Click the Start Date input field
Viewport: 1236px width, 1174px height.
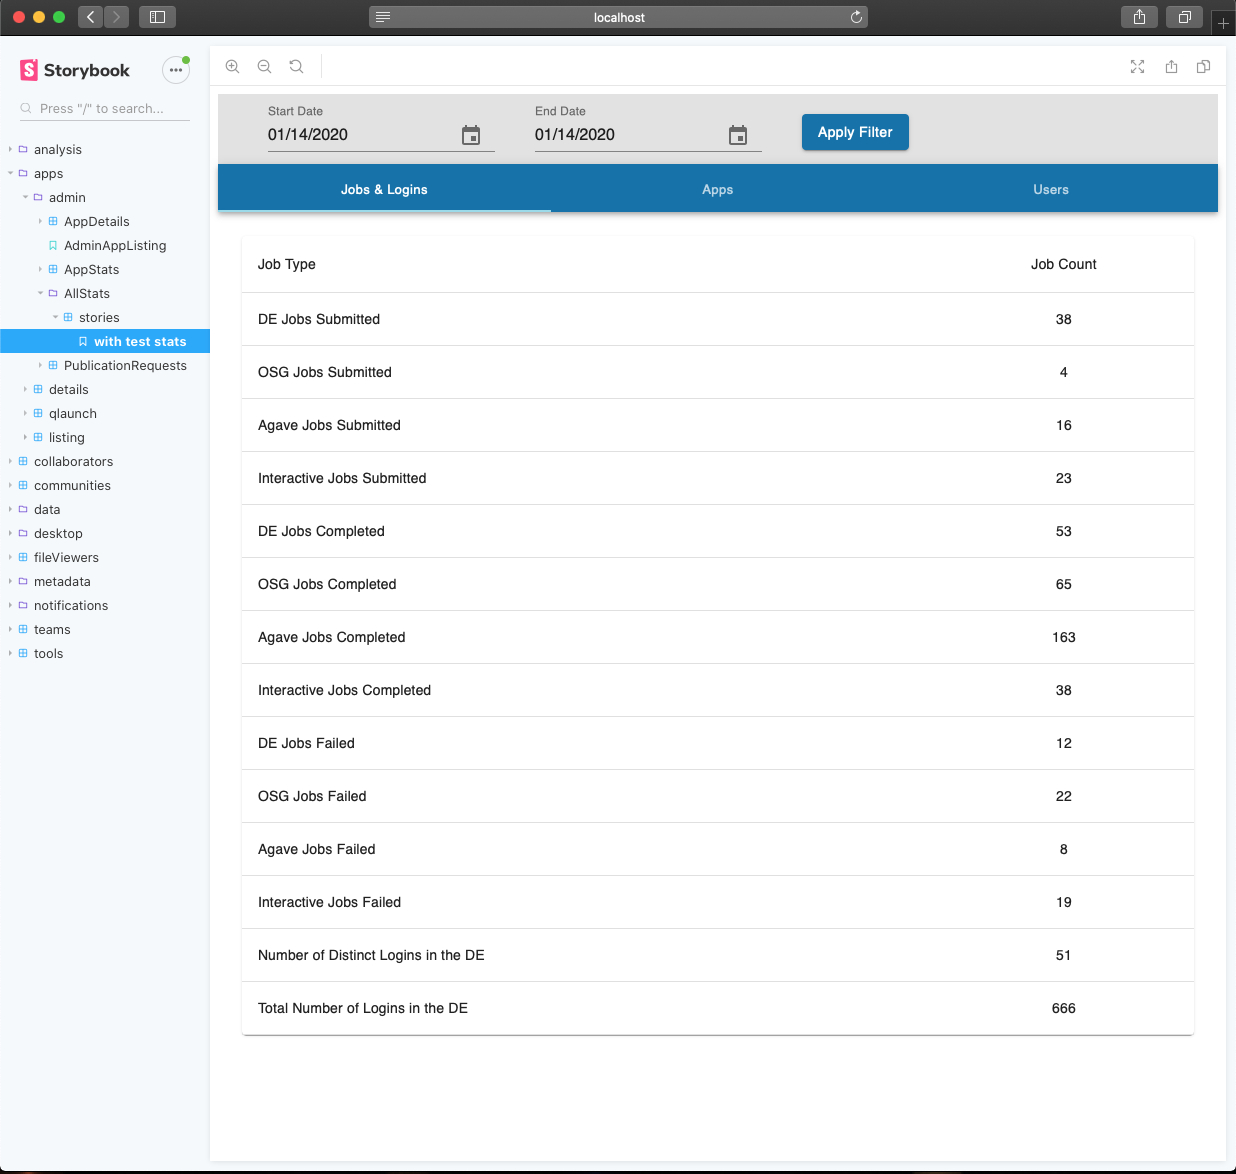click(350, 135)
